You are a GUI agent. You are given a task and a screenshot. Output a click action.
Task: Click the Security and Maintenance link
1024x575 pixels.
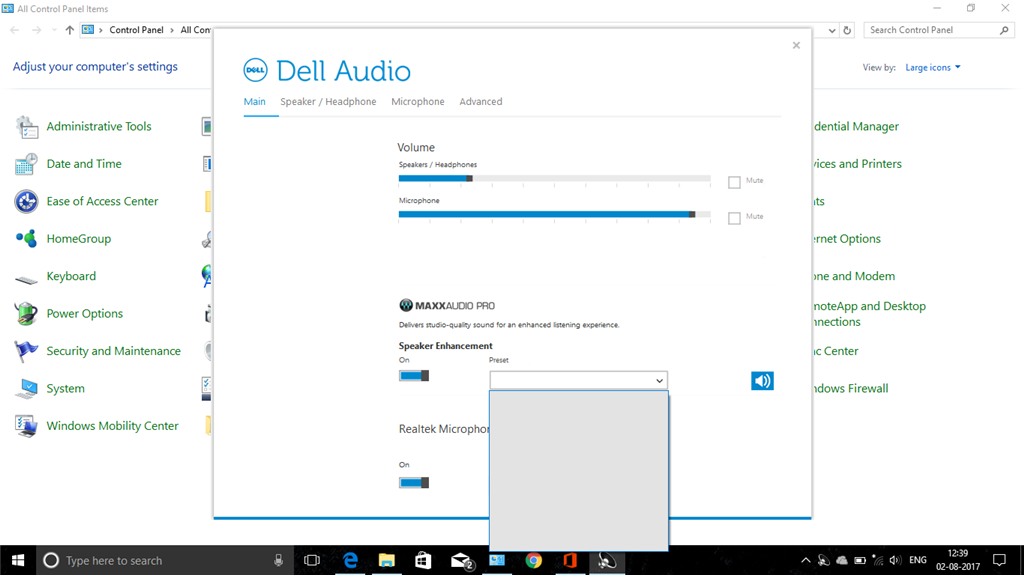click(114, 351)
